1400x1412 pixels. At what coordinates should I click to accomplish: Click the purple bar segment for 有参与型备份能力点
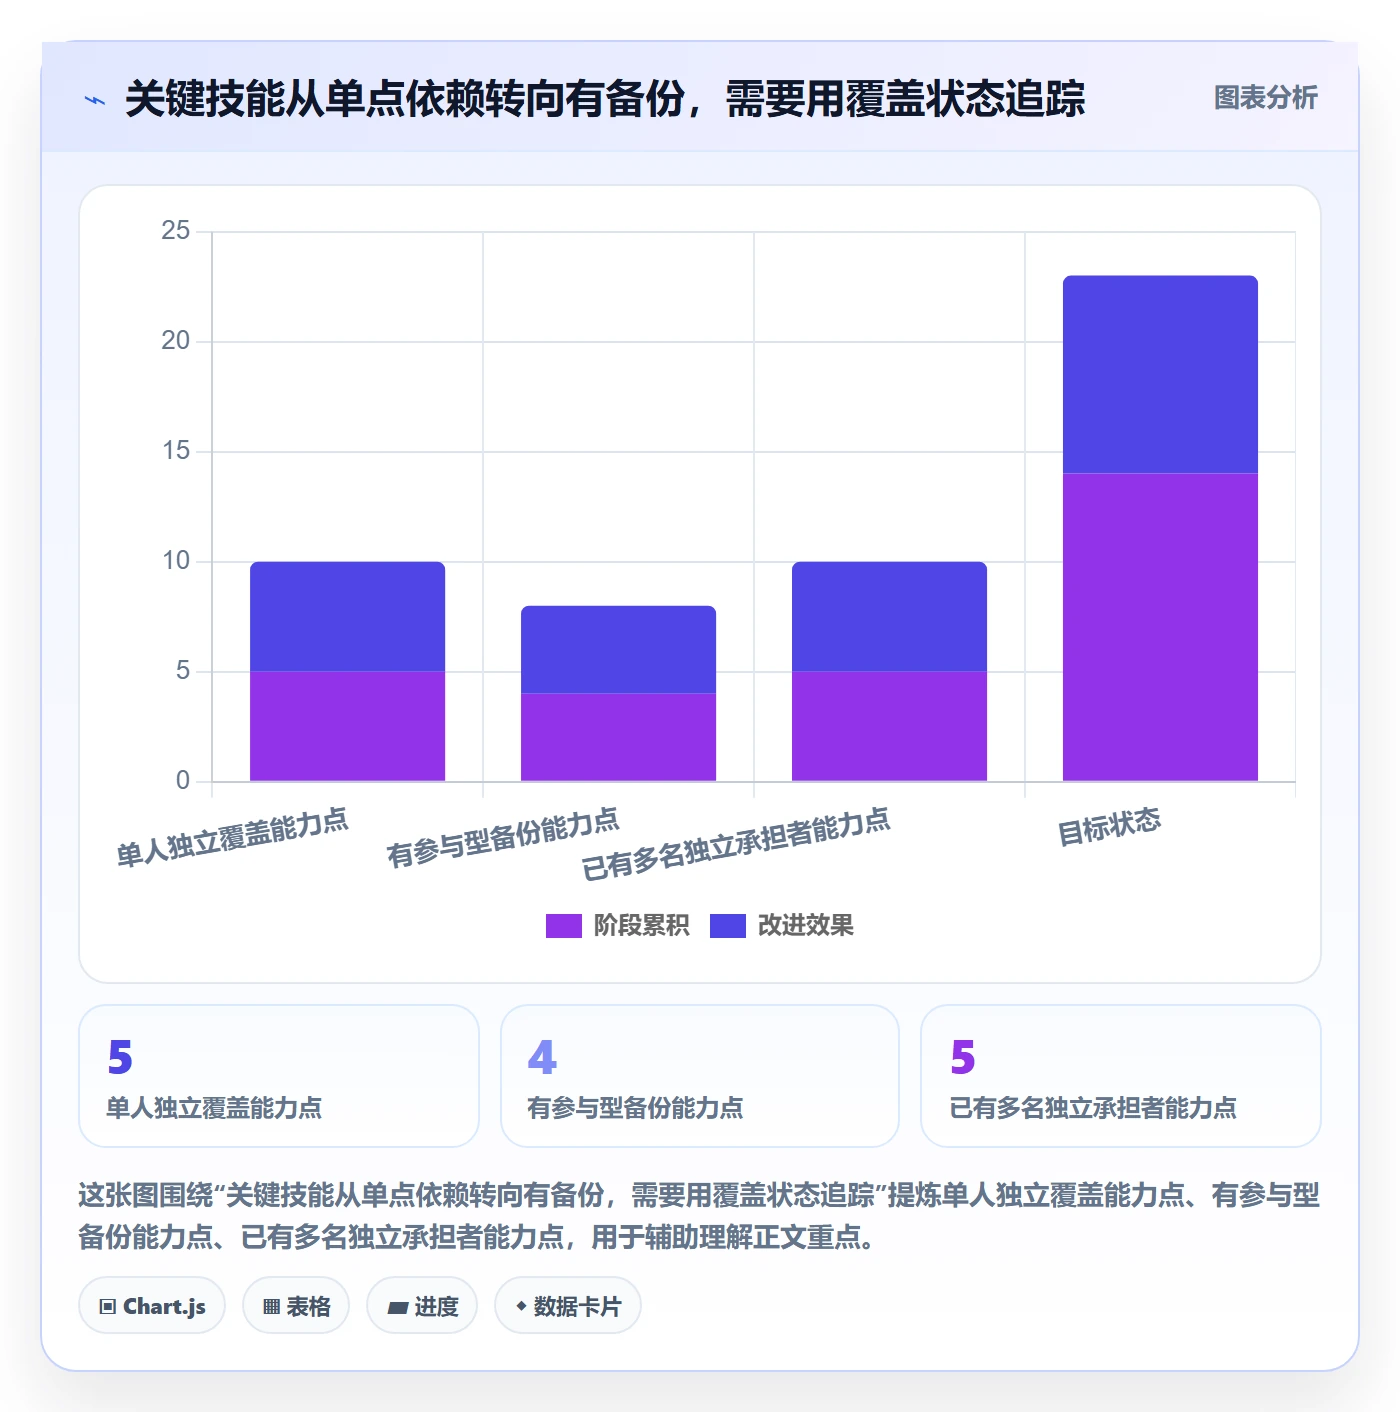618,737
